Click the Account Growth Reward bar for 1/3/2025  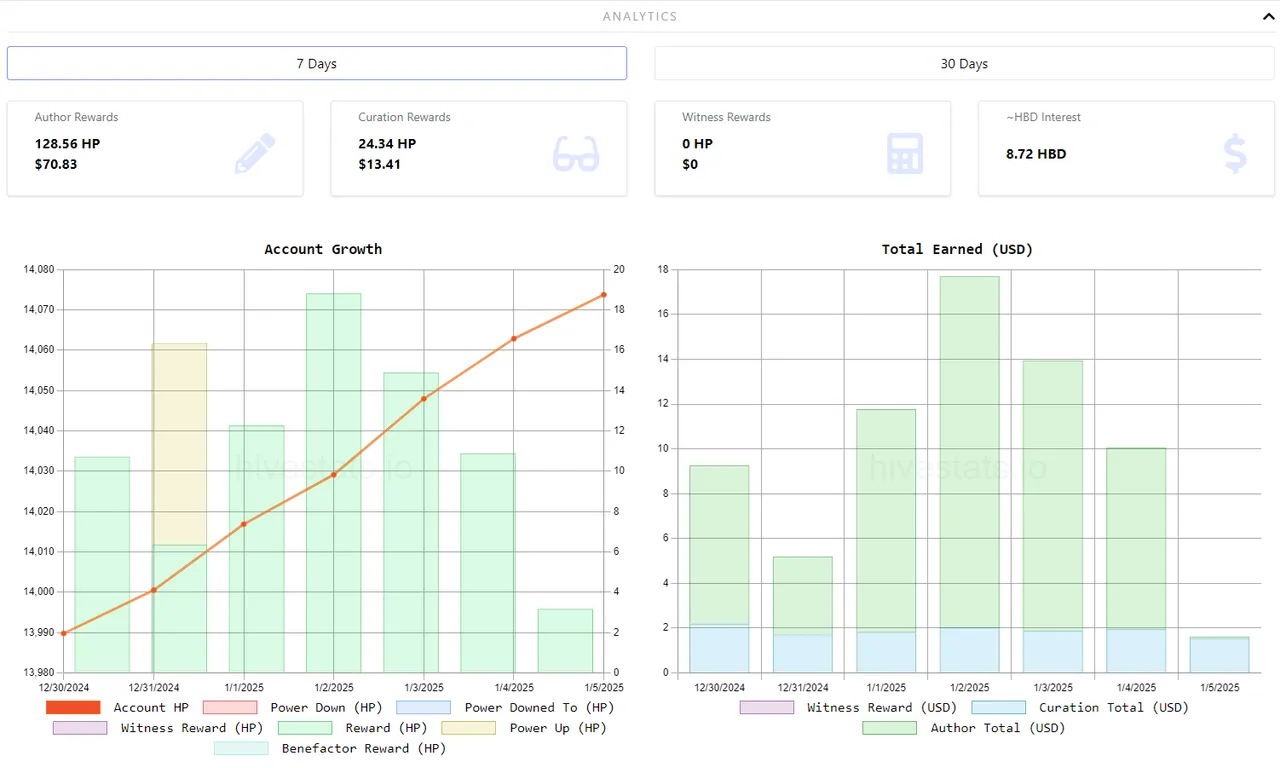click(411, 522)
